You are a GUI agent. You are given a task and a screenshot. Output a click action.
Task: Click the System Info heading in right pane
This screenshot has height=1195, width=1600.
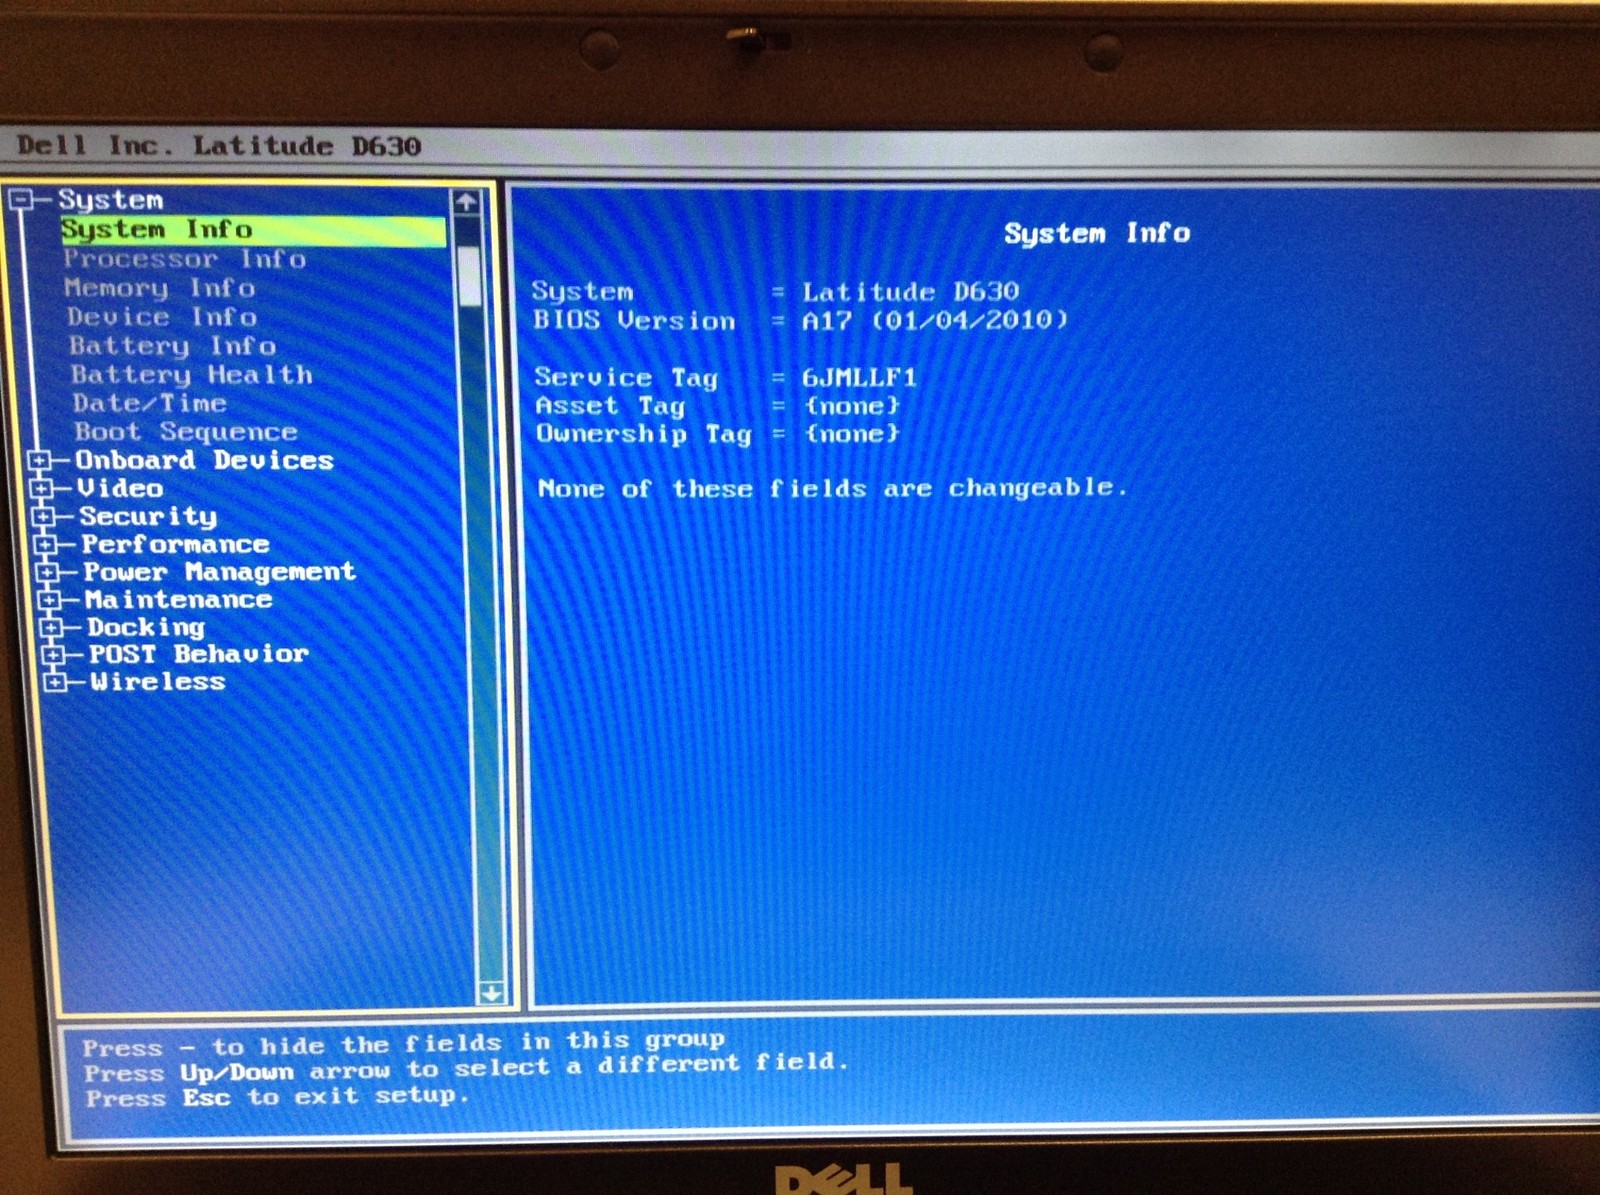point(1097,233)
